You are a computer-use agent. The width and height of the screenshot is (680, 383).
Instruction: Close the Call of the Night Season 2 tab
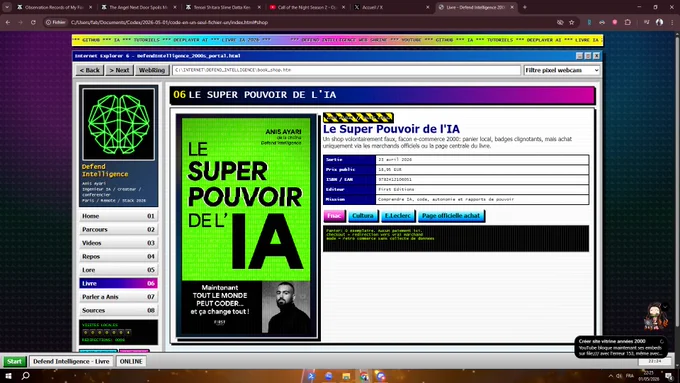[344, 7]
